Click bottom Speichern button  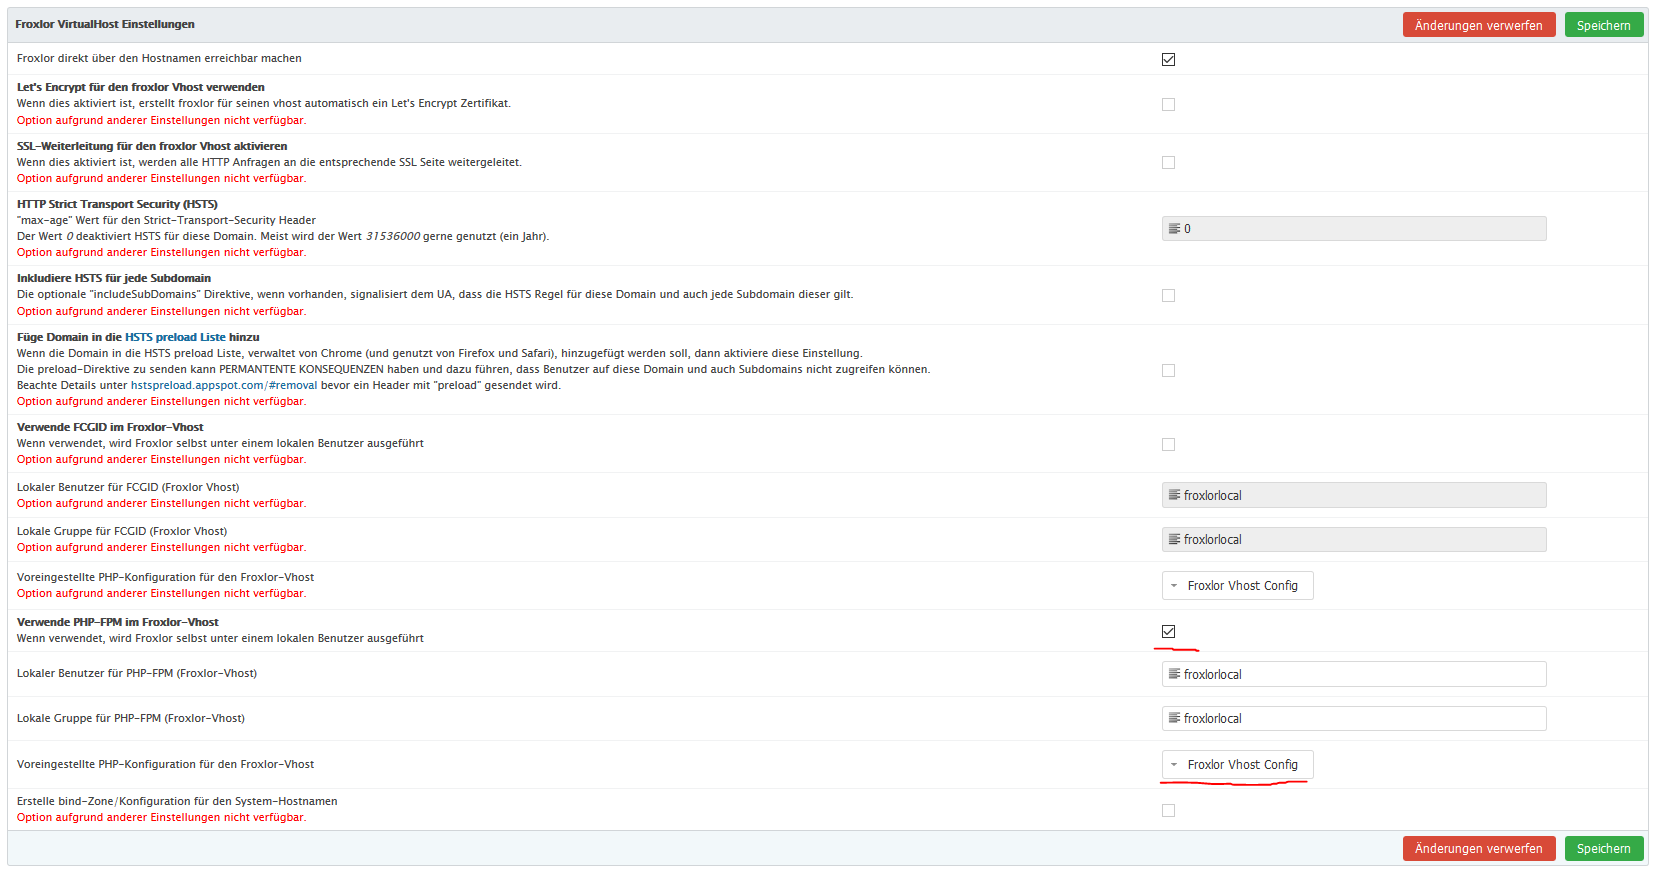pos(1604,848)
